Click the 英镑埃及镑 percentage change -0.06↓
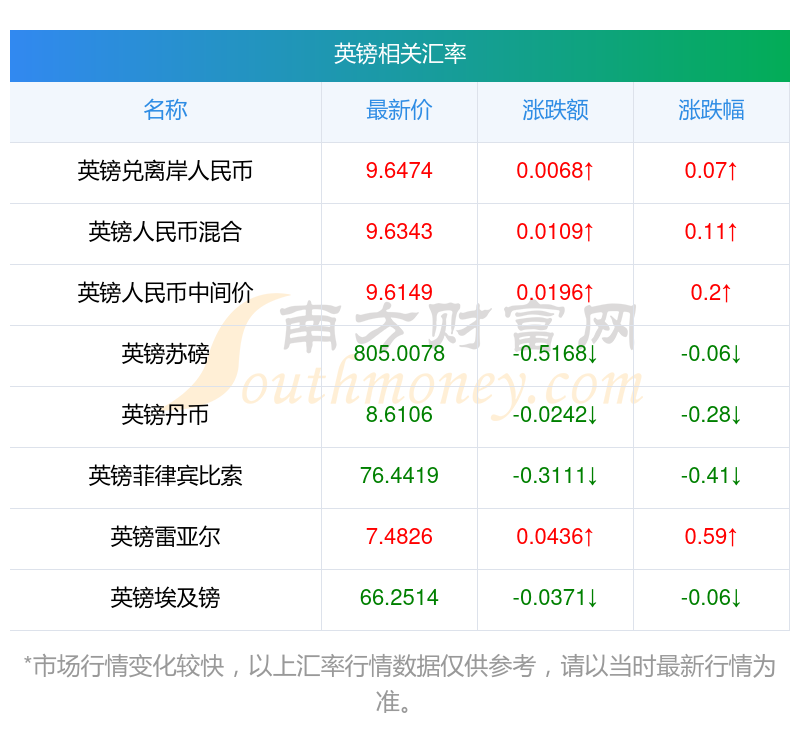This screenshot has height=733, width=800. (711, 598)
